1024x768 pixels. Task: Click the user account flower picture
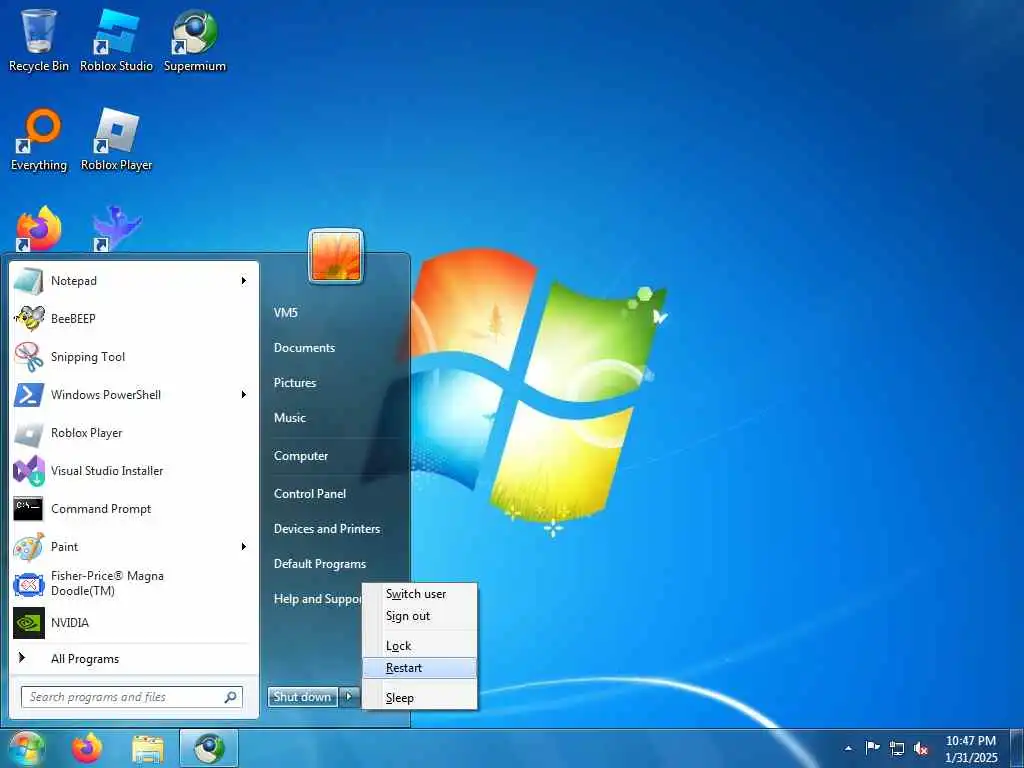(x=336, y=256)
